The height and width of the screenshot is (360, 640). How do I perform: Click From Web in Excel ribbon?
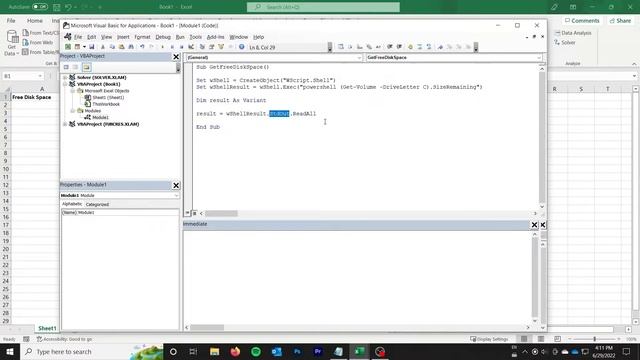coord(38,42)
